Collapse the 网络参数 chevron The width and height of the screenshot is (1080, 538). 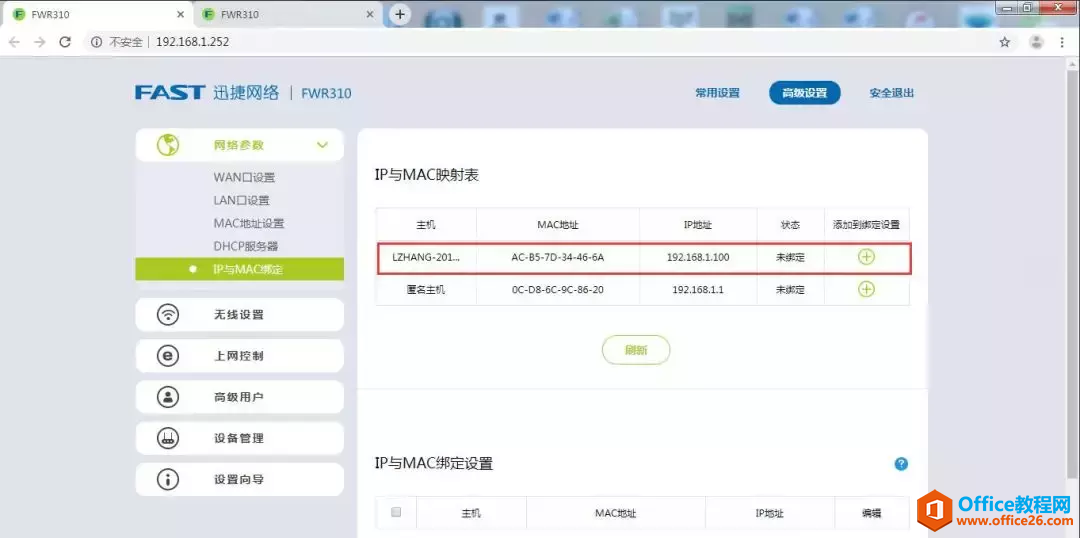pyautogui.click(x=322, y=145)
